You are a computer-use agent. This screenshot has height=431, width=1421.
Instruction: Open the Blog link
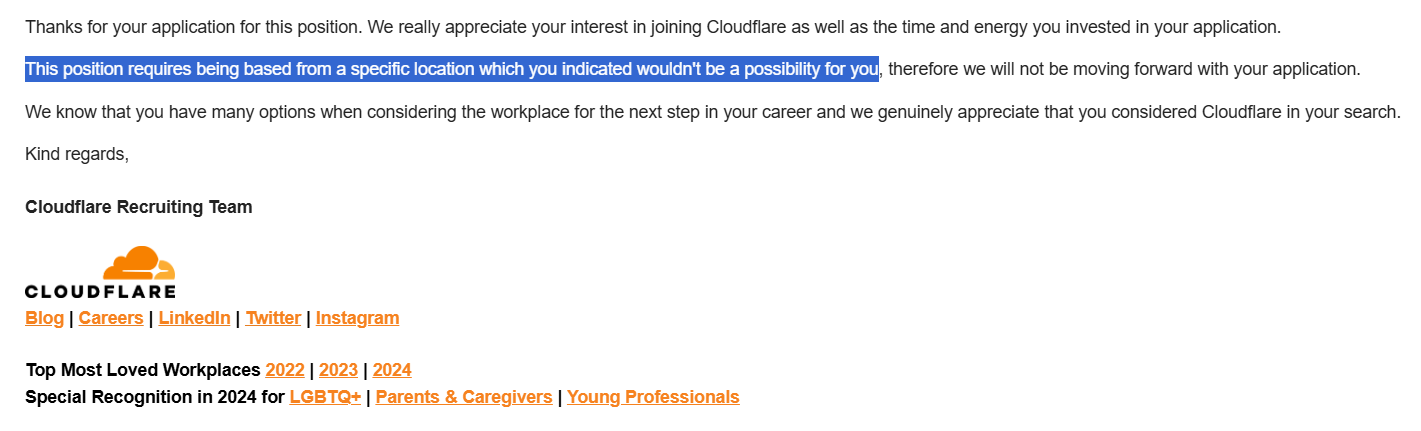pyautogui.click(x=44, y=318)
